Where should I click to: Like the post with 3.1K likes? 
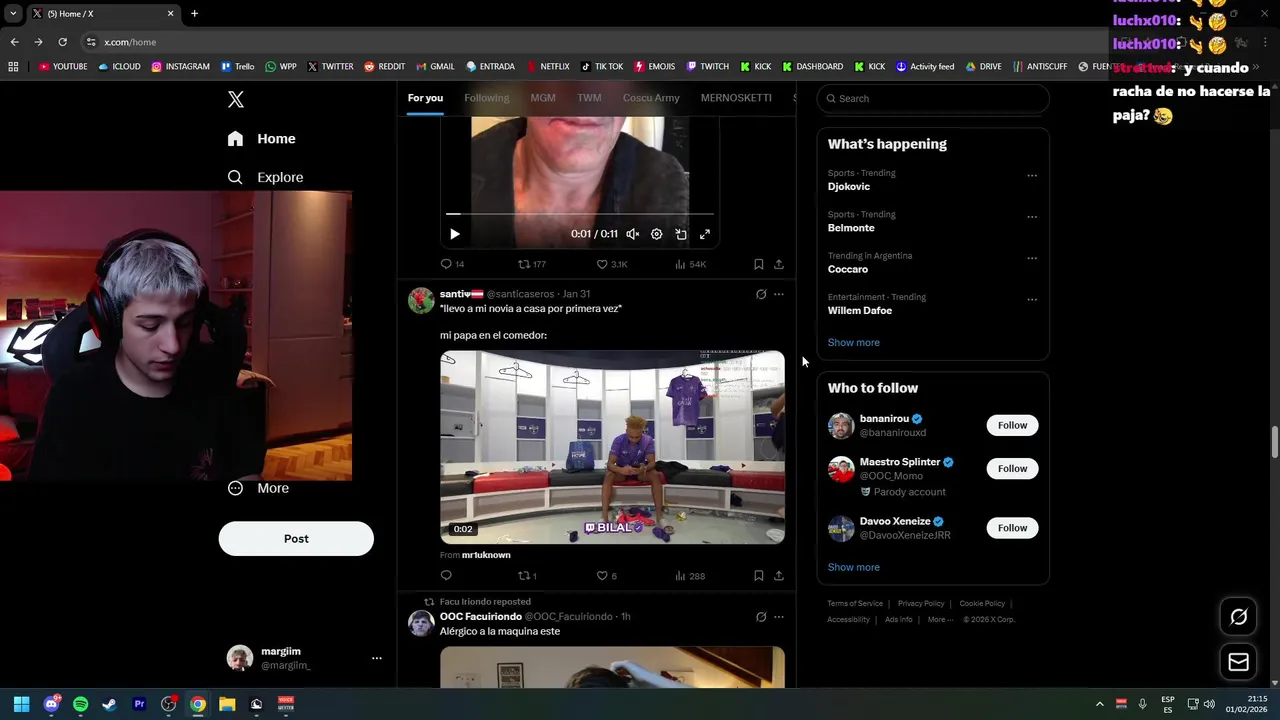(612, 264)
